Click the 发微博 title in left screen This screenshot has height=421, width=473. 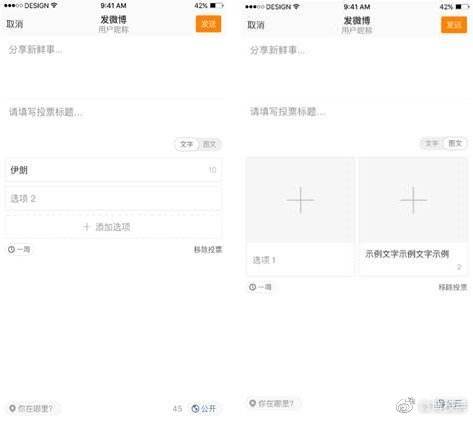pyautogui.click(x=113, y=20)
